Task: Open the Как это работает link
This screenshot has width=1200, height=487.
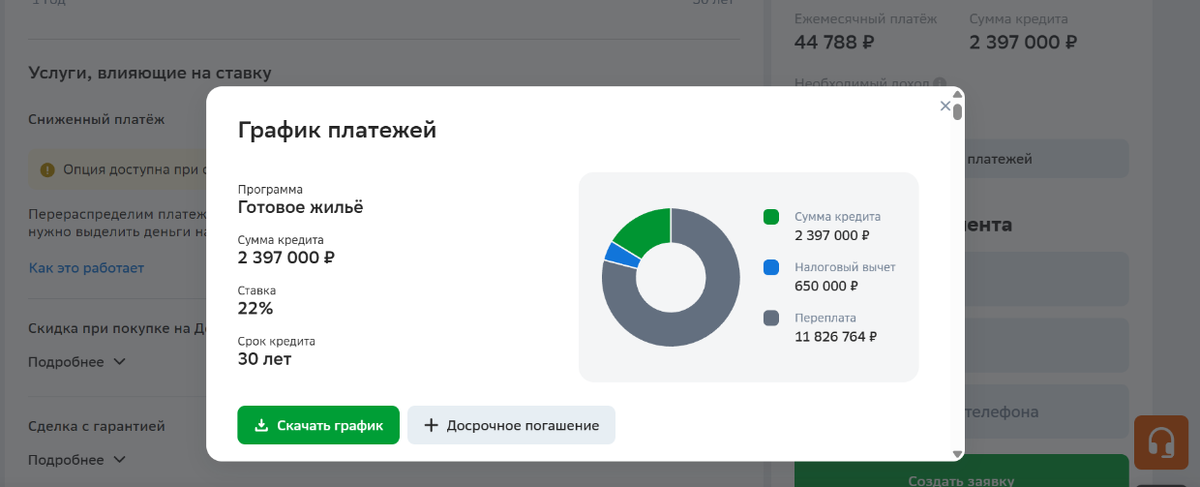Action: 86,268
